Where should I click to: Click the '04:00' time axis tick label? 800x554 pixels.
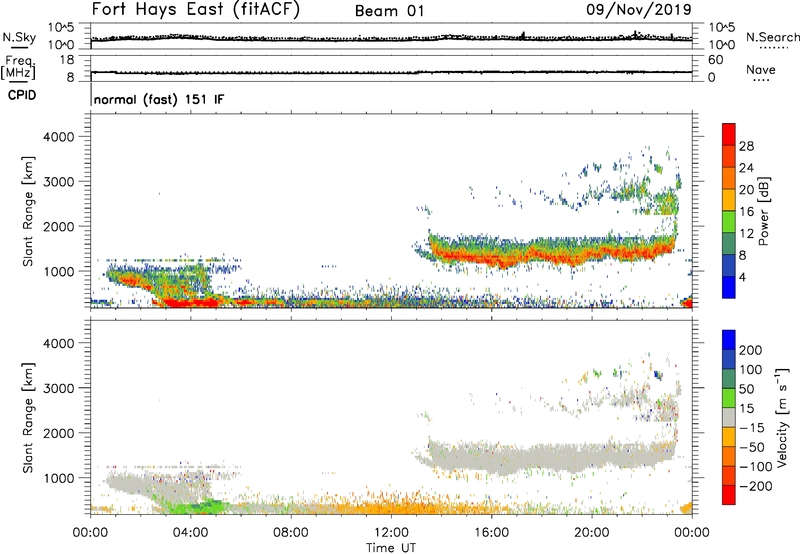click(x=191, y=533)
